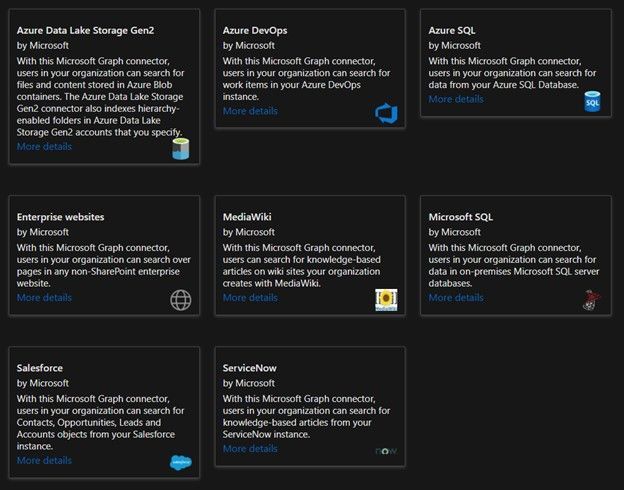Click 'by Microsoft' under Azure SQL

click(x=454, y=45)
